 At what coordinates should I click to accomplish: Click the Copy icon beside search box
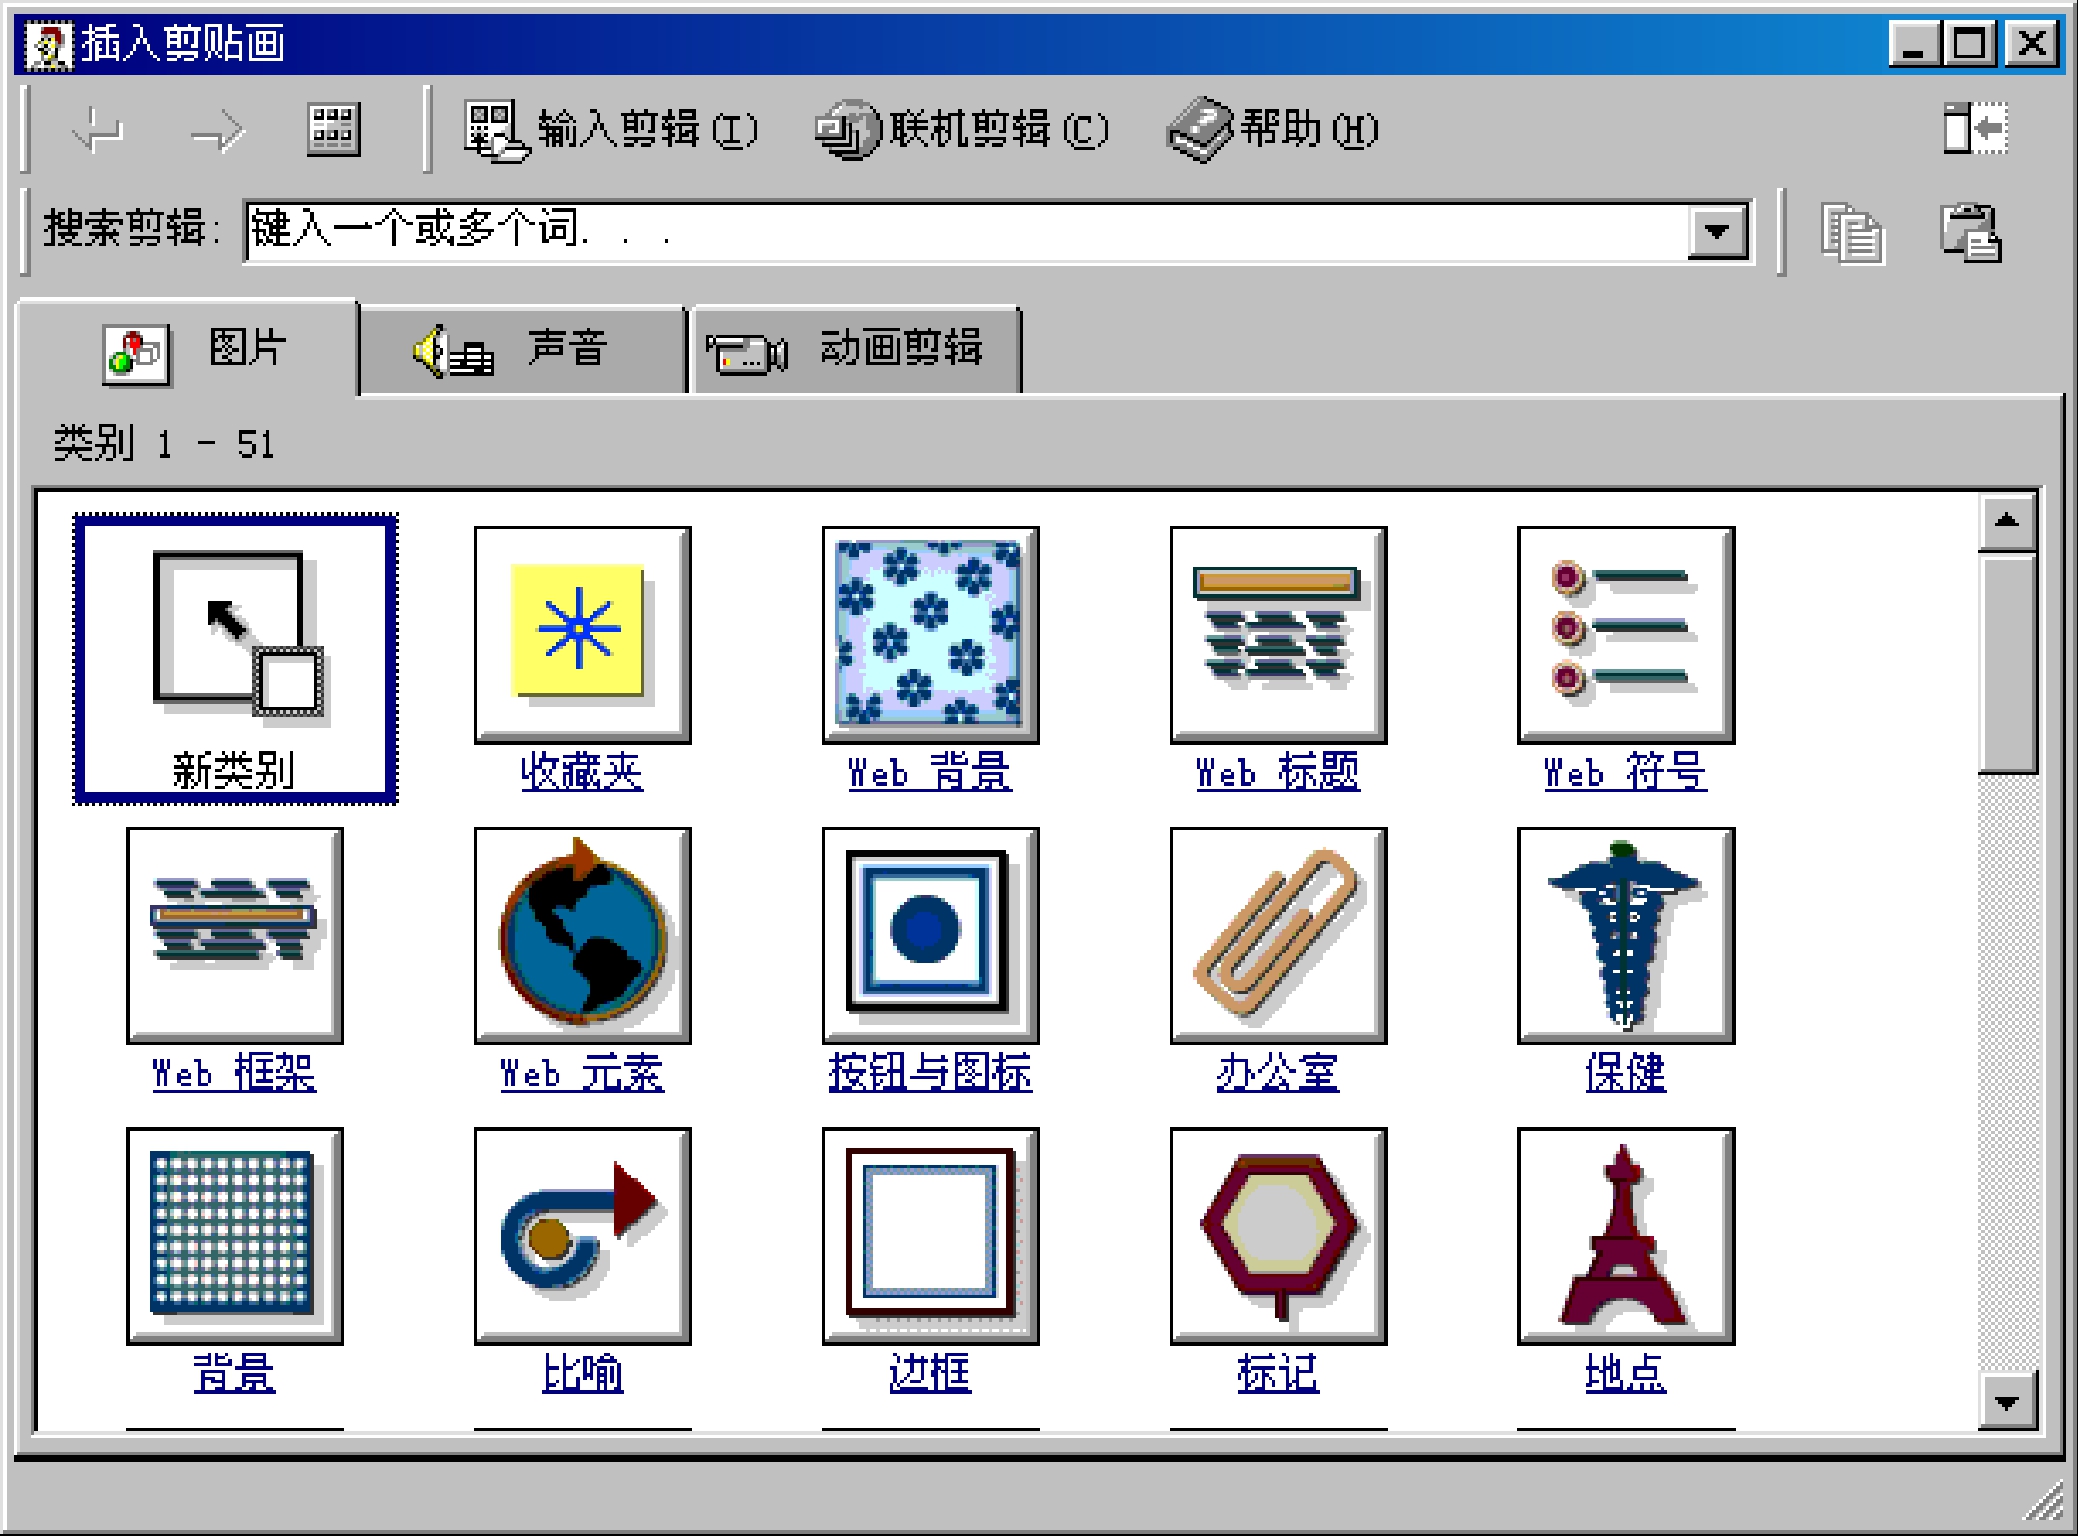point(1850,233)
